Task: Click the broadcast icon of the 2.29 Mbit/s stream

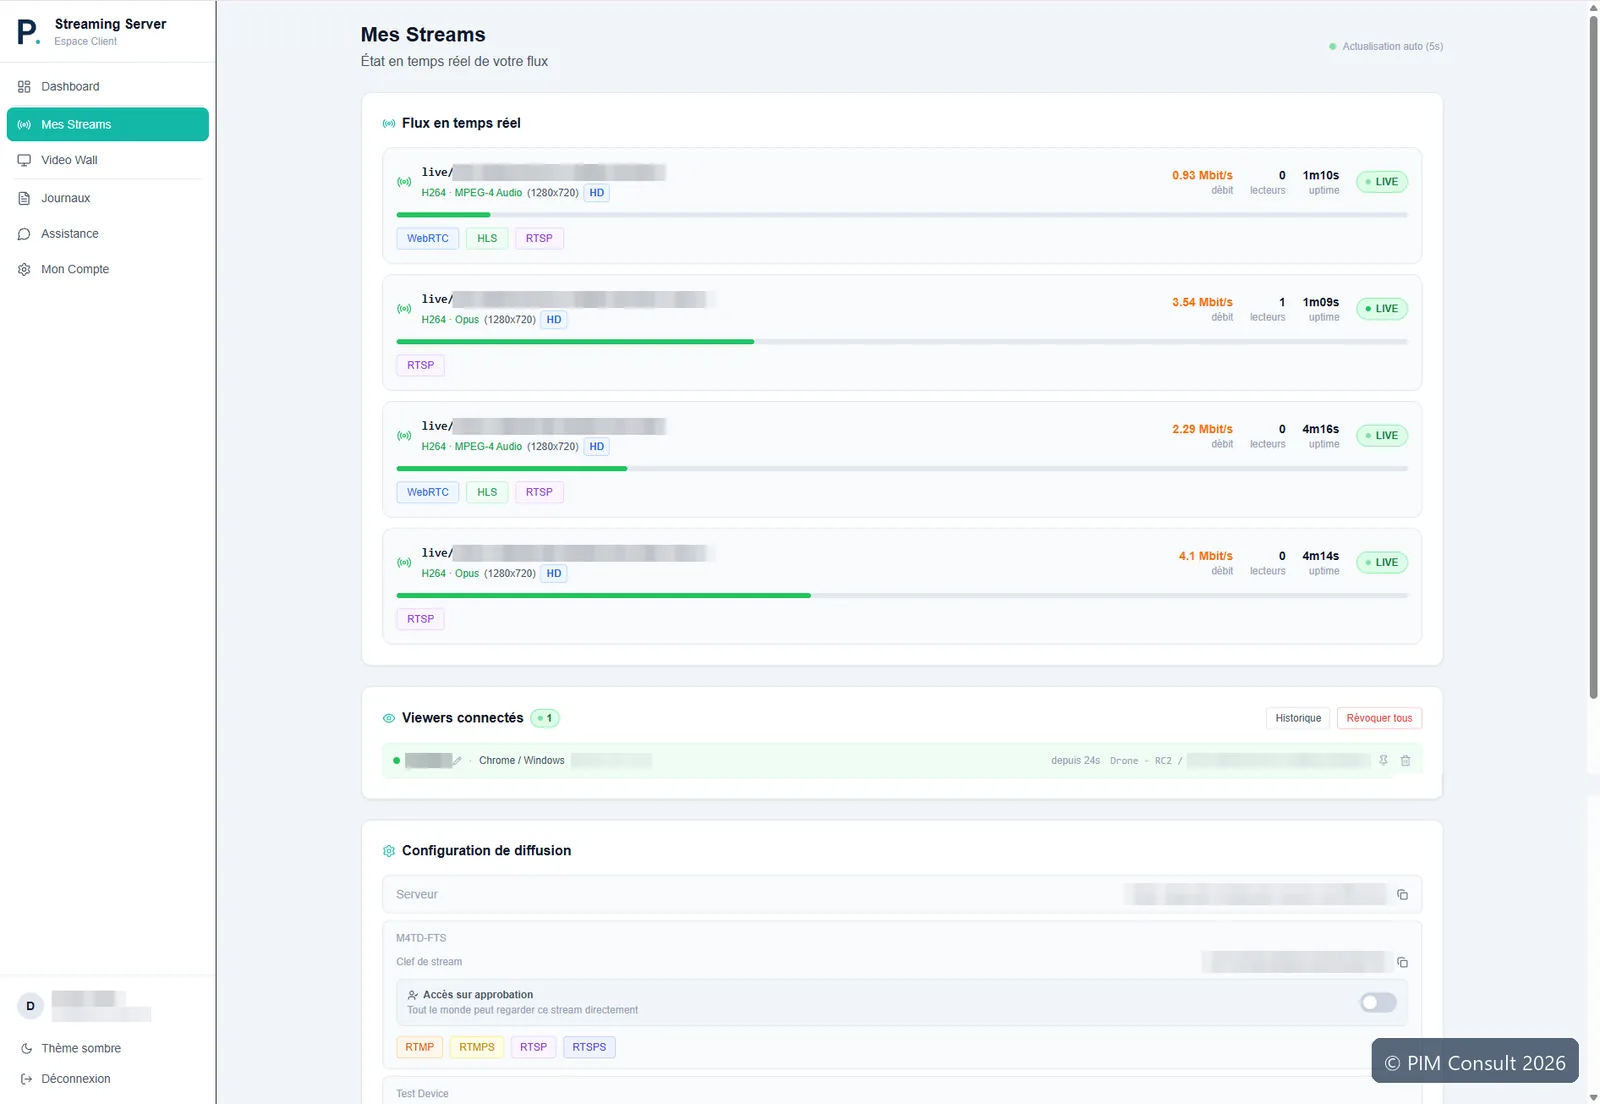Action: pyautogui.click(x=404, y=436)
